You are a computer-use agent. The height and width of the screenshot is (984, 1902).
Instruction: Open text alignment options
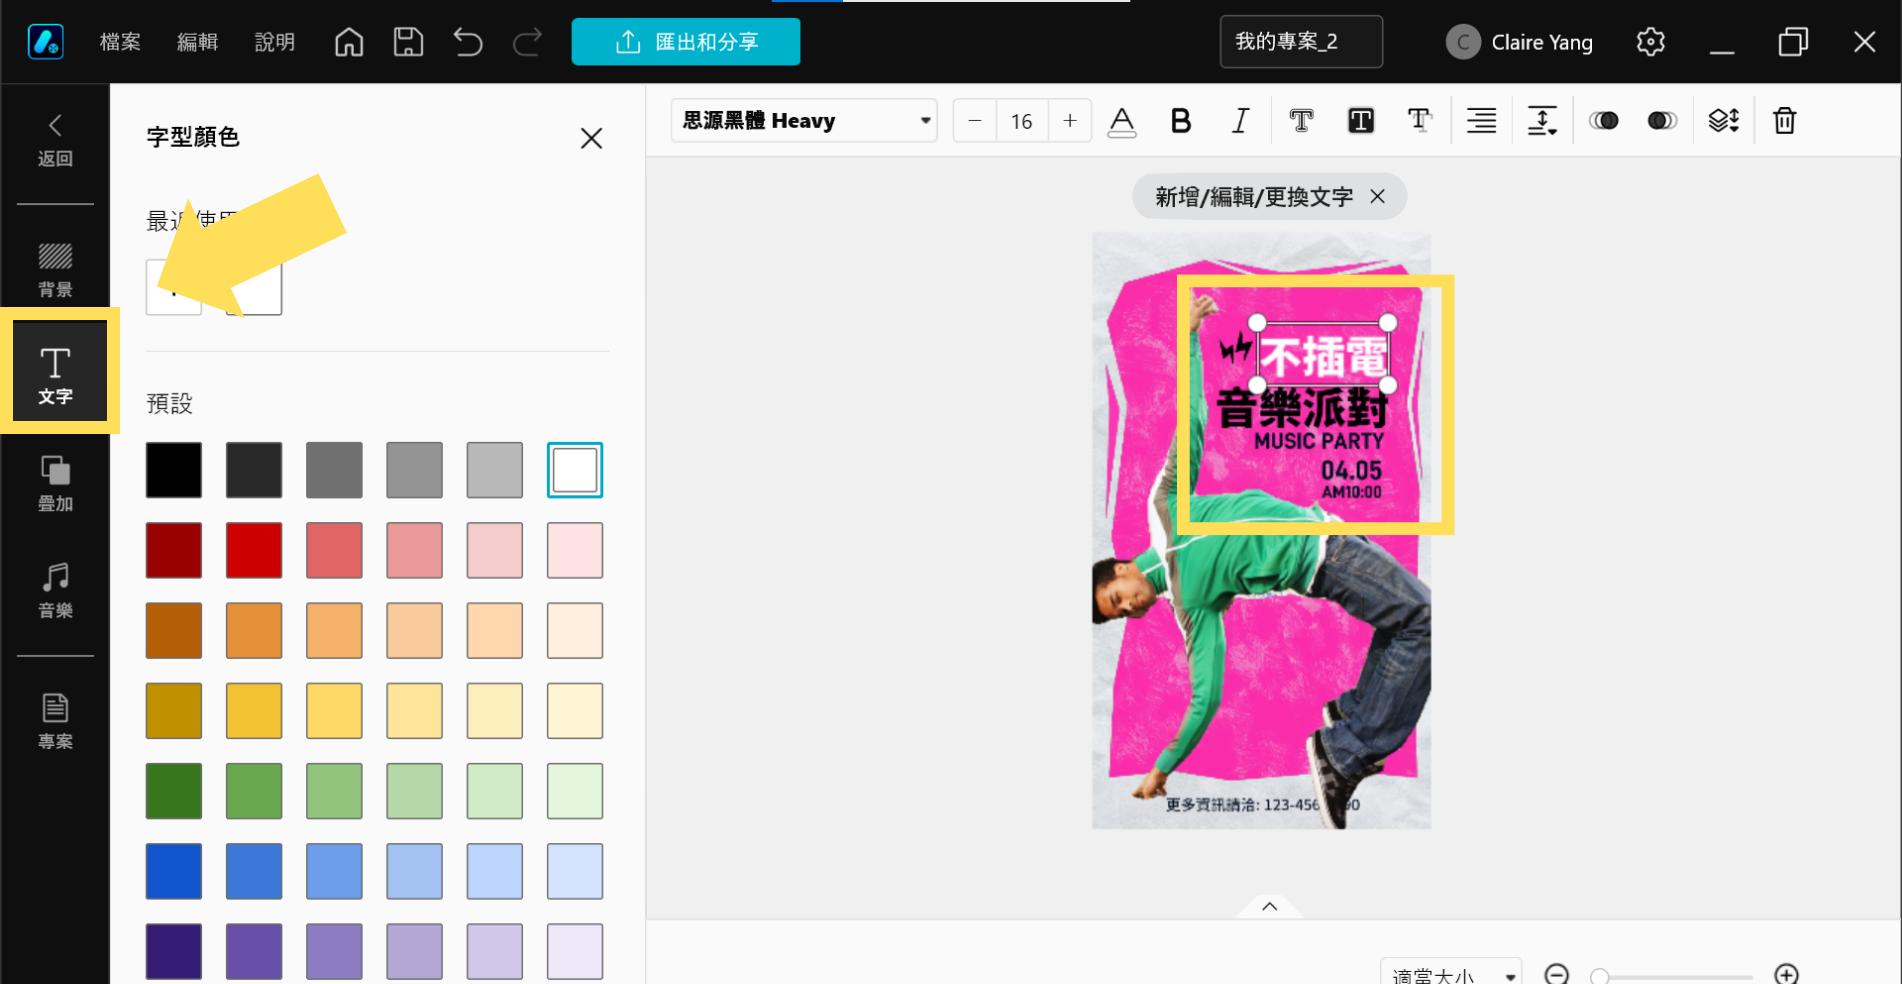pos(1481,121)
